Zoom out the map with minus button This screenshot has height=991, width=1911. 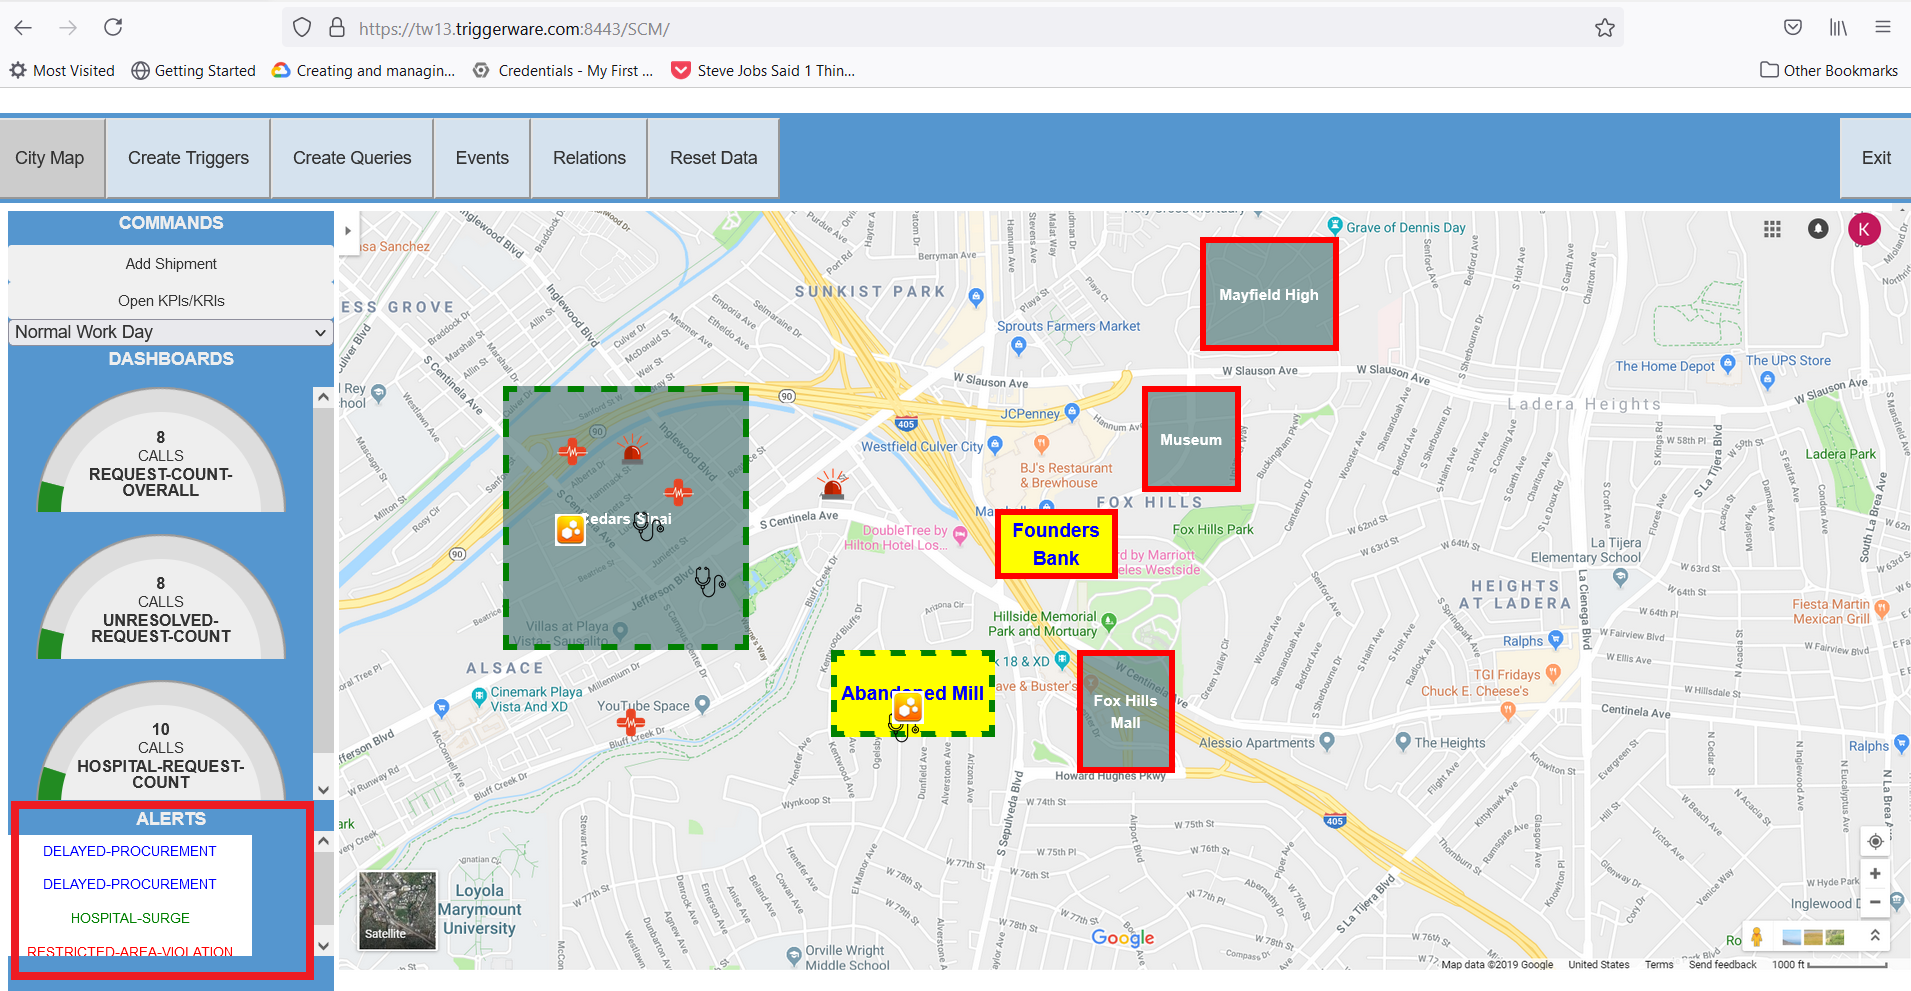coord(1875,901)
